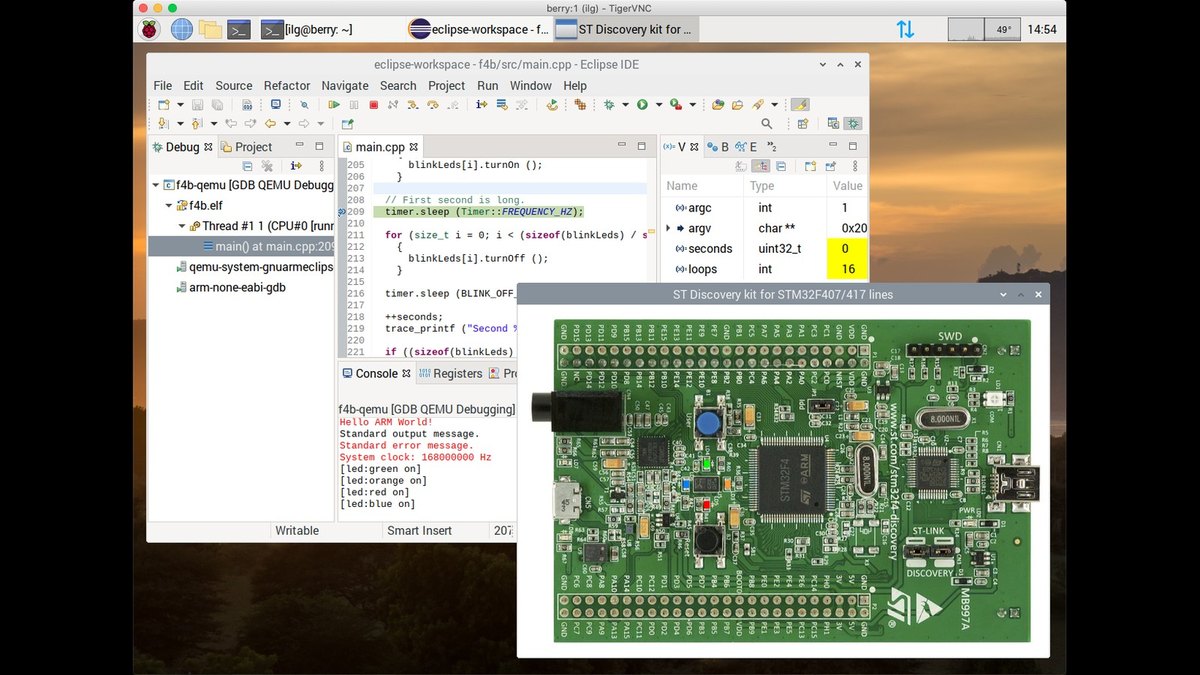The width and height of the screenshot is (1200, 675).
Task: Push the blue user button on Discovery board
Action: click(x=709, y=423)
